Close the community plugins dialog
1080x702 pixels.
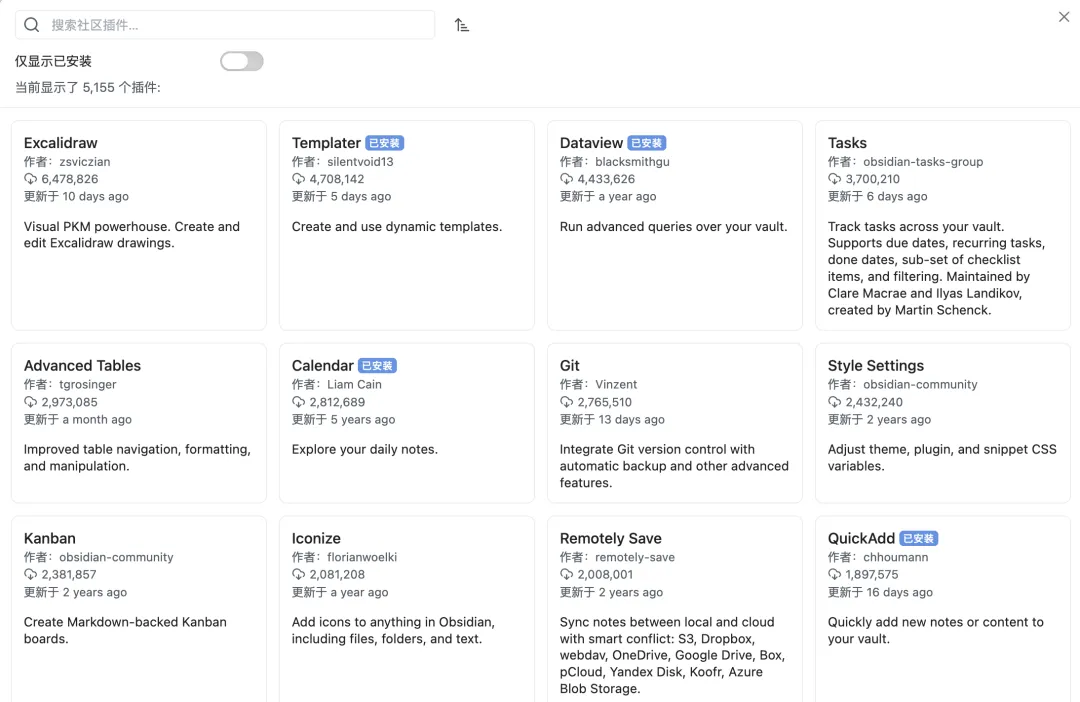tap(1063, 17)
